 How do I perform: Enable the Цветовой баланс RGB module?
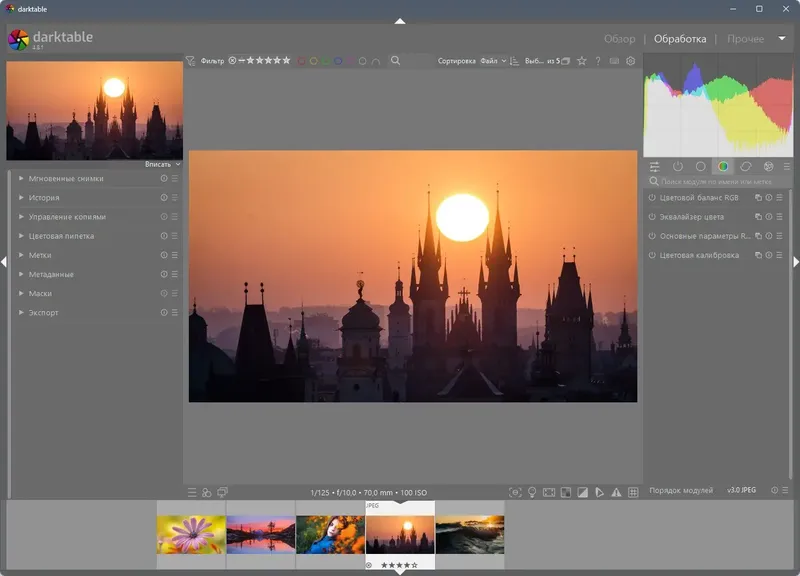pos(652,198)
